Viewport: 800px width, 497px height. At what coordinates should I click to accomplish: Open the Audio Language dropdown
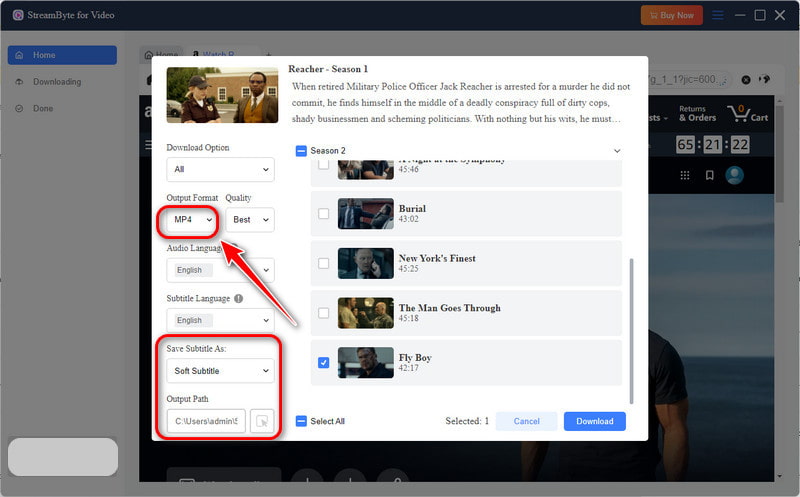pos(220,270)
